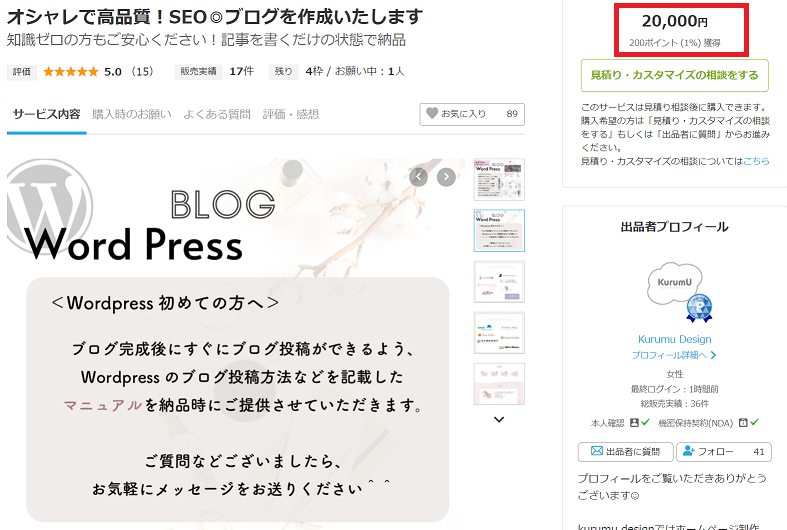Click the service title オシャレで高品質!SEO◎ブログ
This screenshot has height=530, width=787.
215,17
